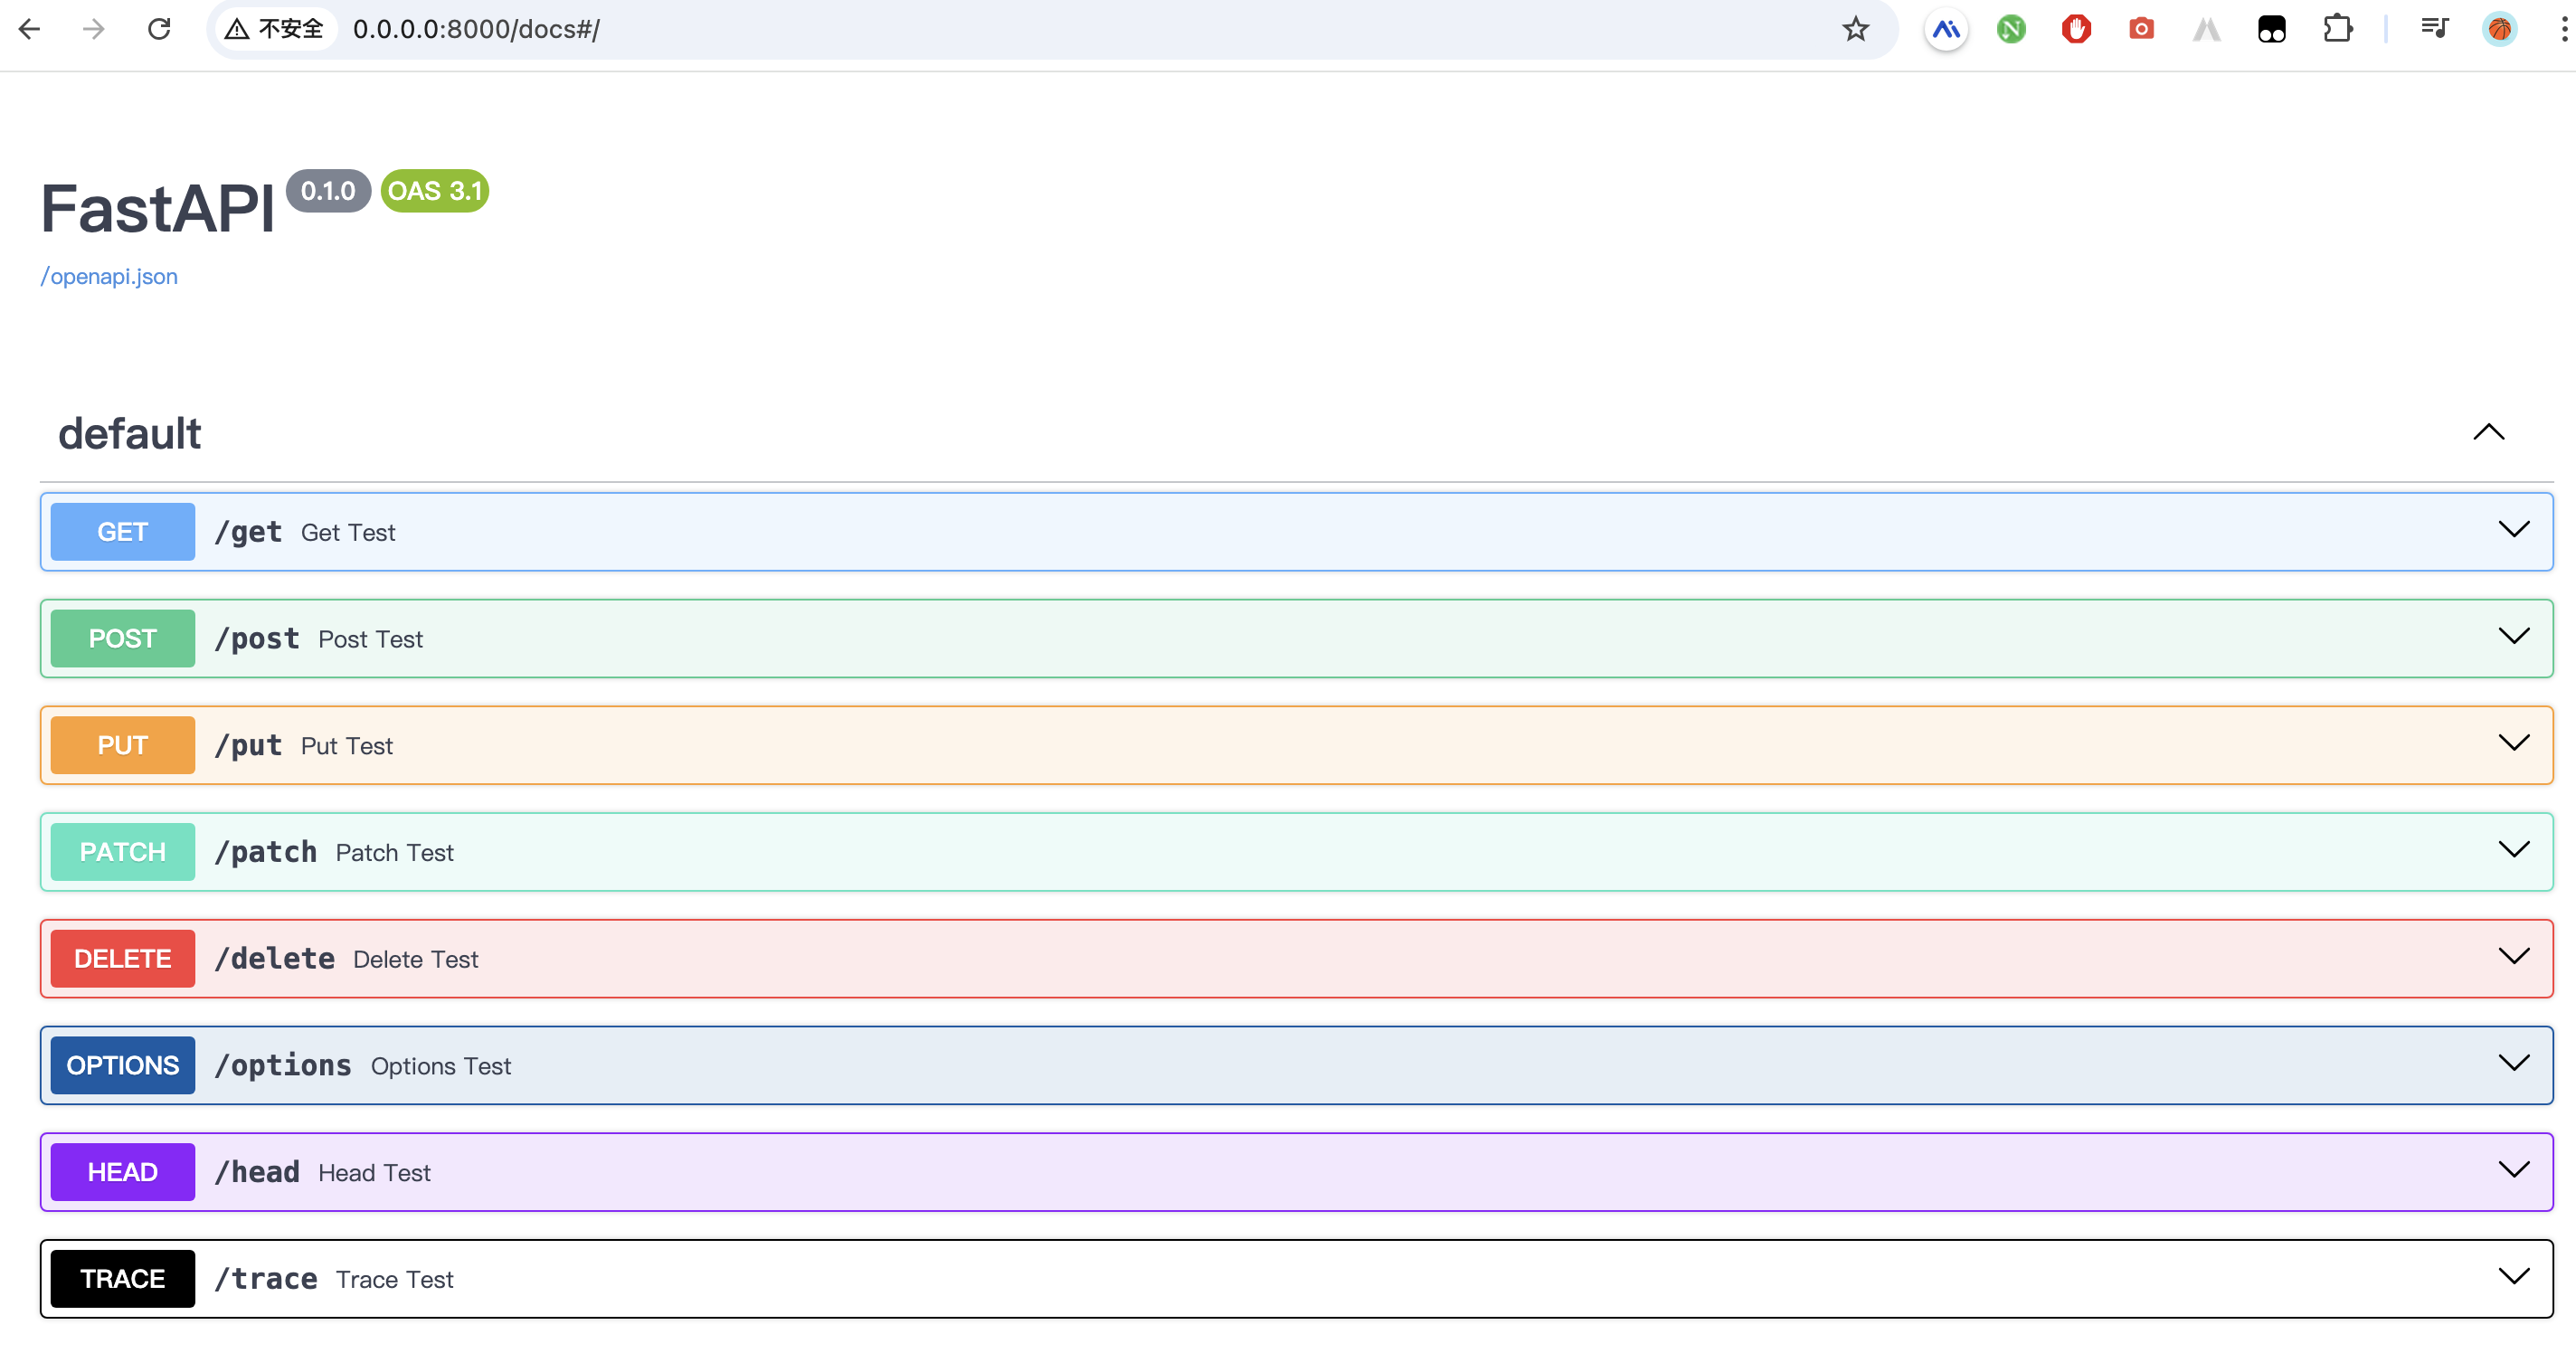This screenshot has height=1353, width=2576.
Task: Click the PUT method badge
Action: 122,745
